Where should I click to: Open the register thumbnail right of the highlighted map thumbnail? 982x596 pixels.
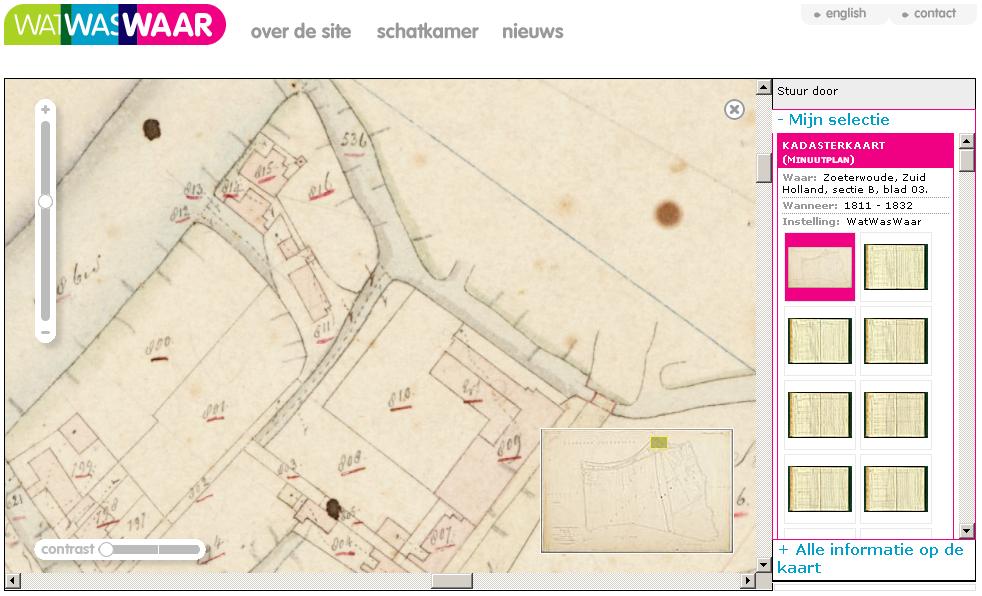[x=896, y=267]
